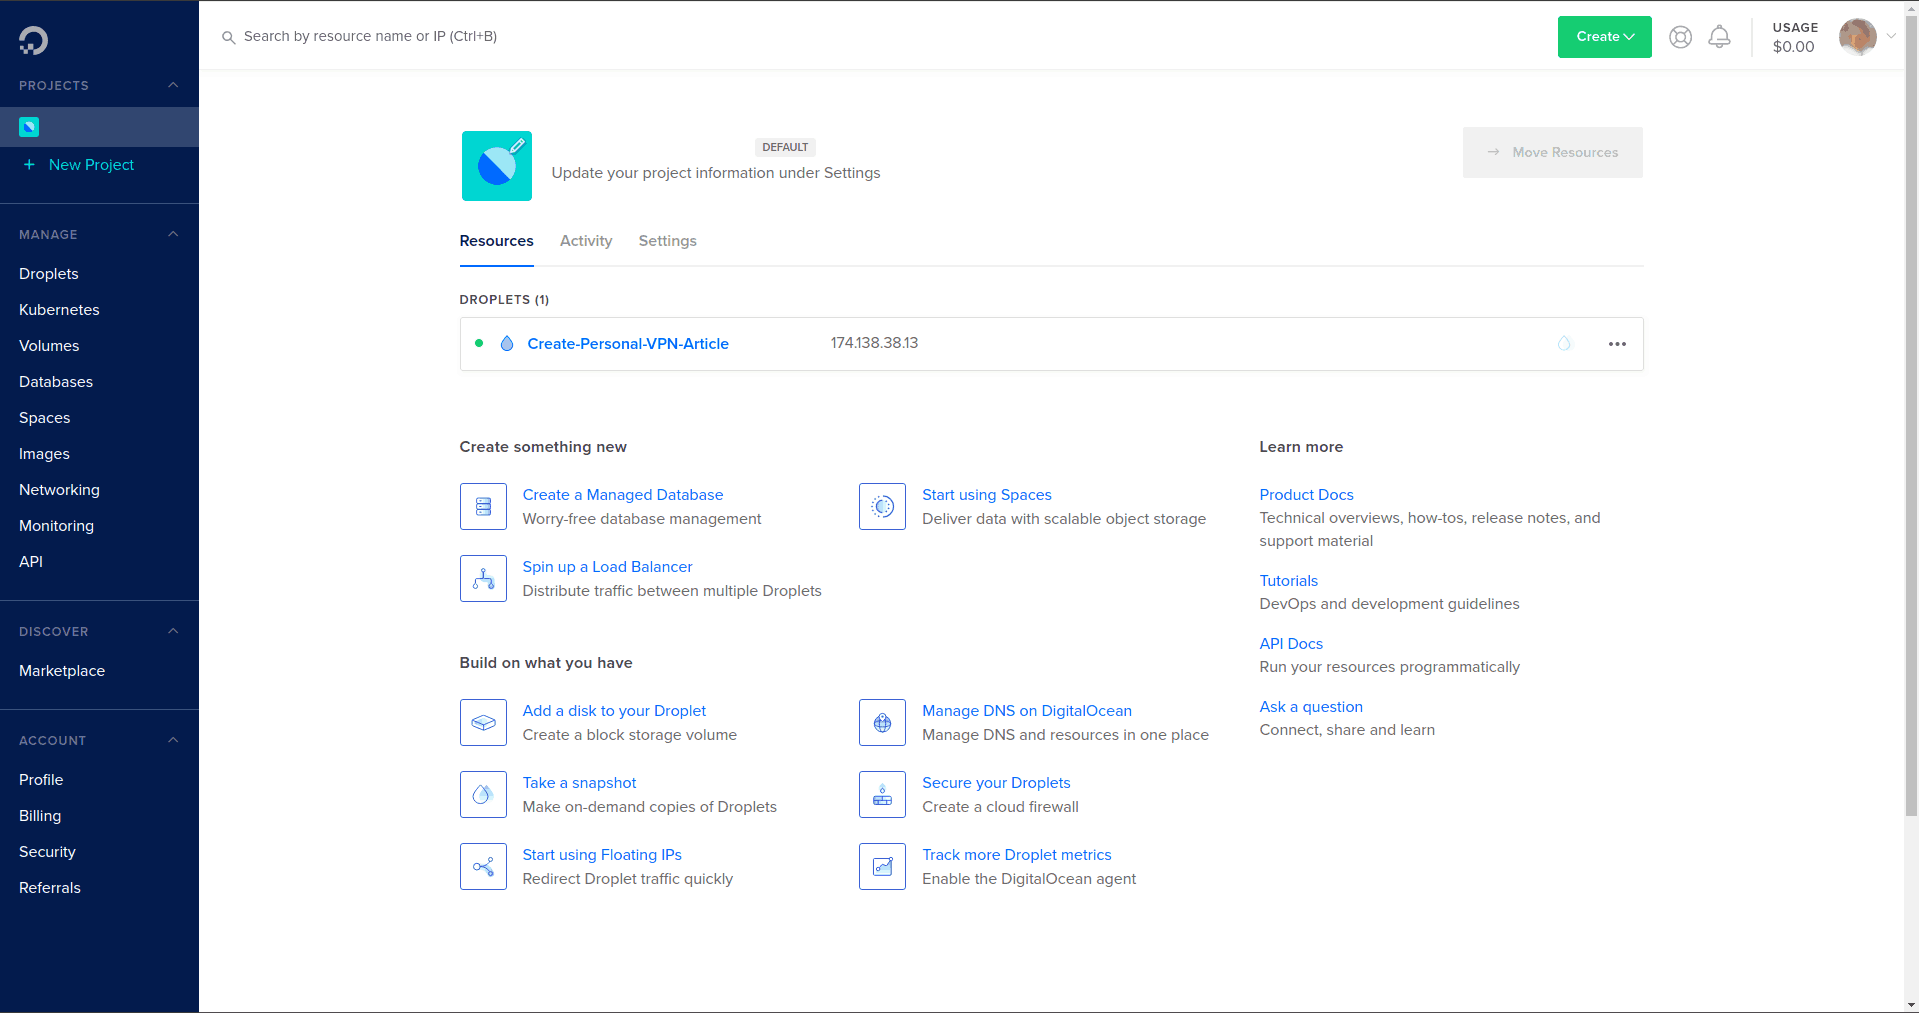The width and height of the screenshot is (1919, 1013).
Task: Click the Start using Spaces link
Action: click(x=986, y=495)
